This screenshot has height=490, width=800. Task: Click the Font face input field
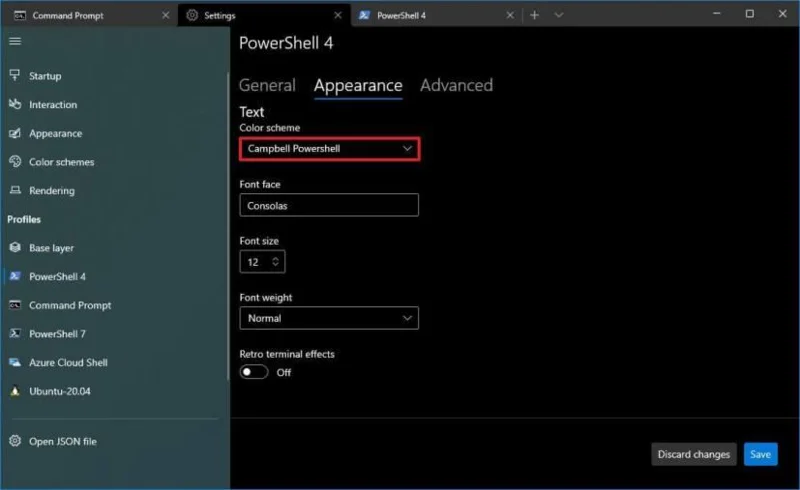(x=329, y=205)
